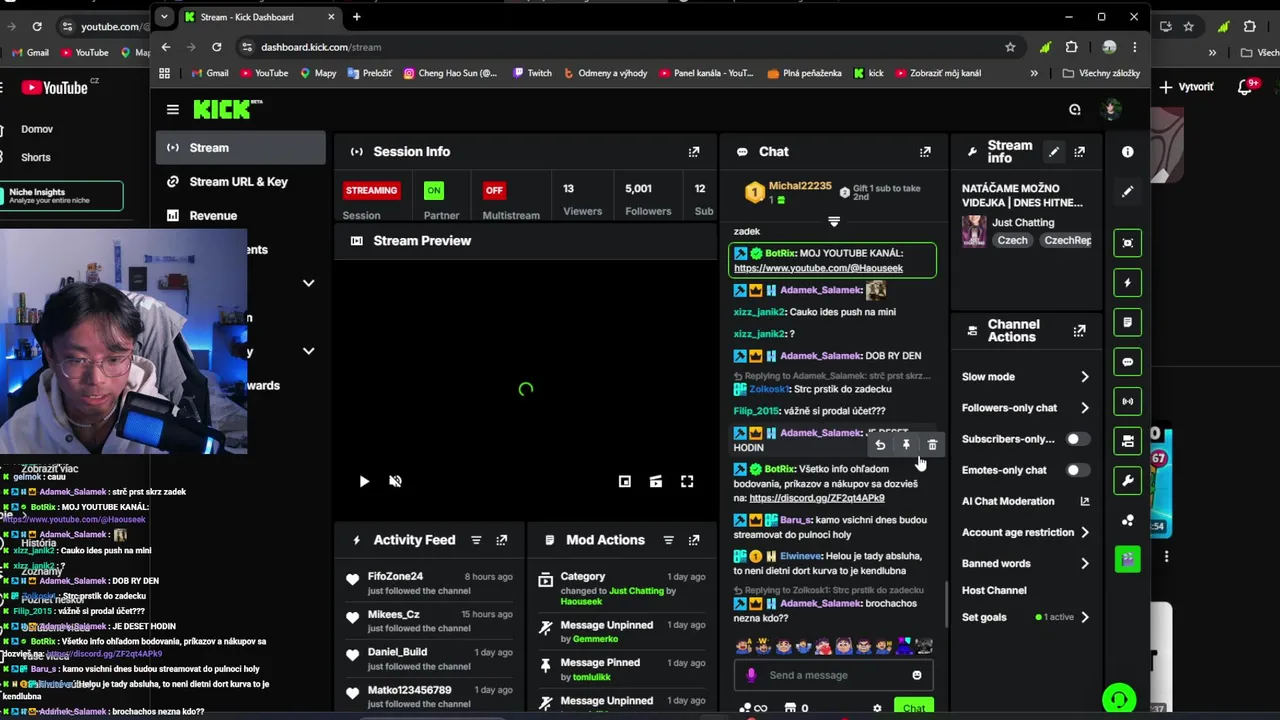The width and height of the screenshot is (1280, 720).
Task: Toggle the Multistream OFF indicator
Action: tap(494, 190)
